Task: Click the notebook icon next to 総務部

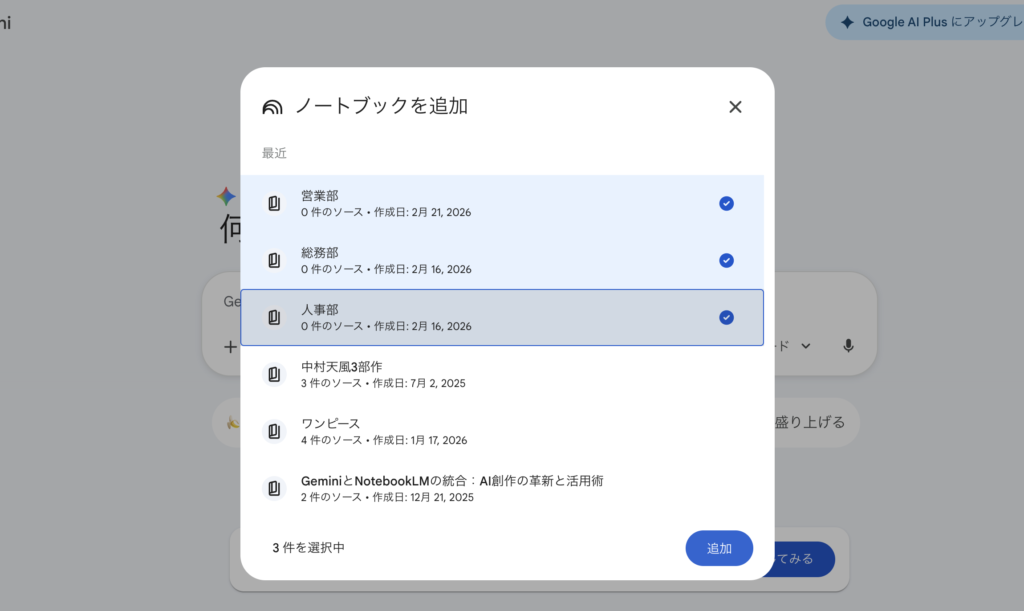Action: (x=272, y=260)
